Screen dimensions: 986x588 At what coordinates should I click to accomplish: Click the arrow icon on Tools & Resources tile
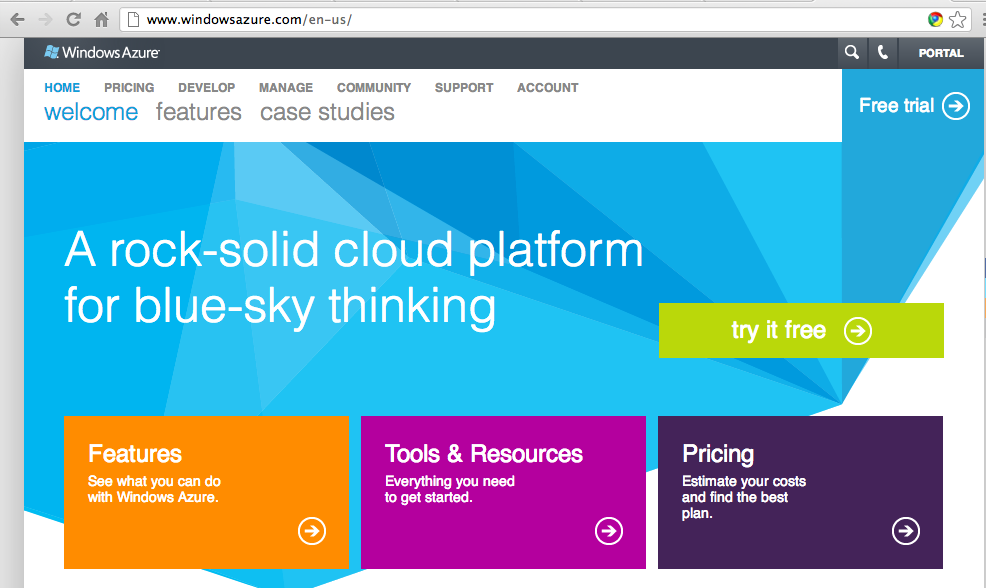click(609, 531)
